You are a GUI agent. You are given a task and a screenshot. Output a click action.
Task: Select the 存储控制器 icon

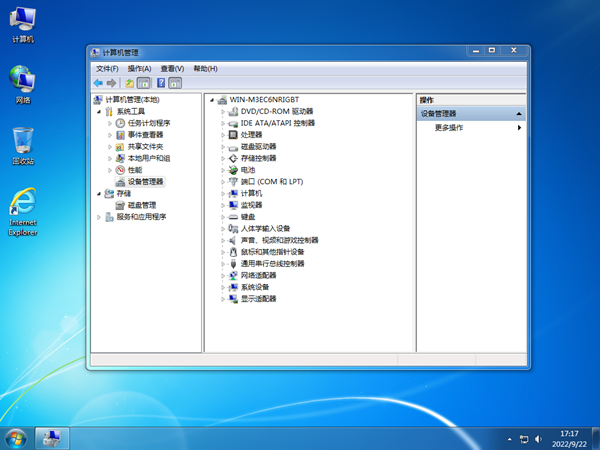pos(233,158)
